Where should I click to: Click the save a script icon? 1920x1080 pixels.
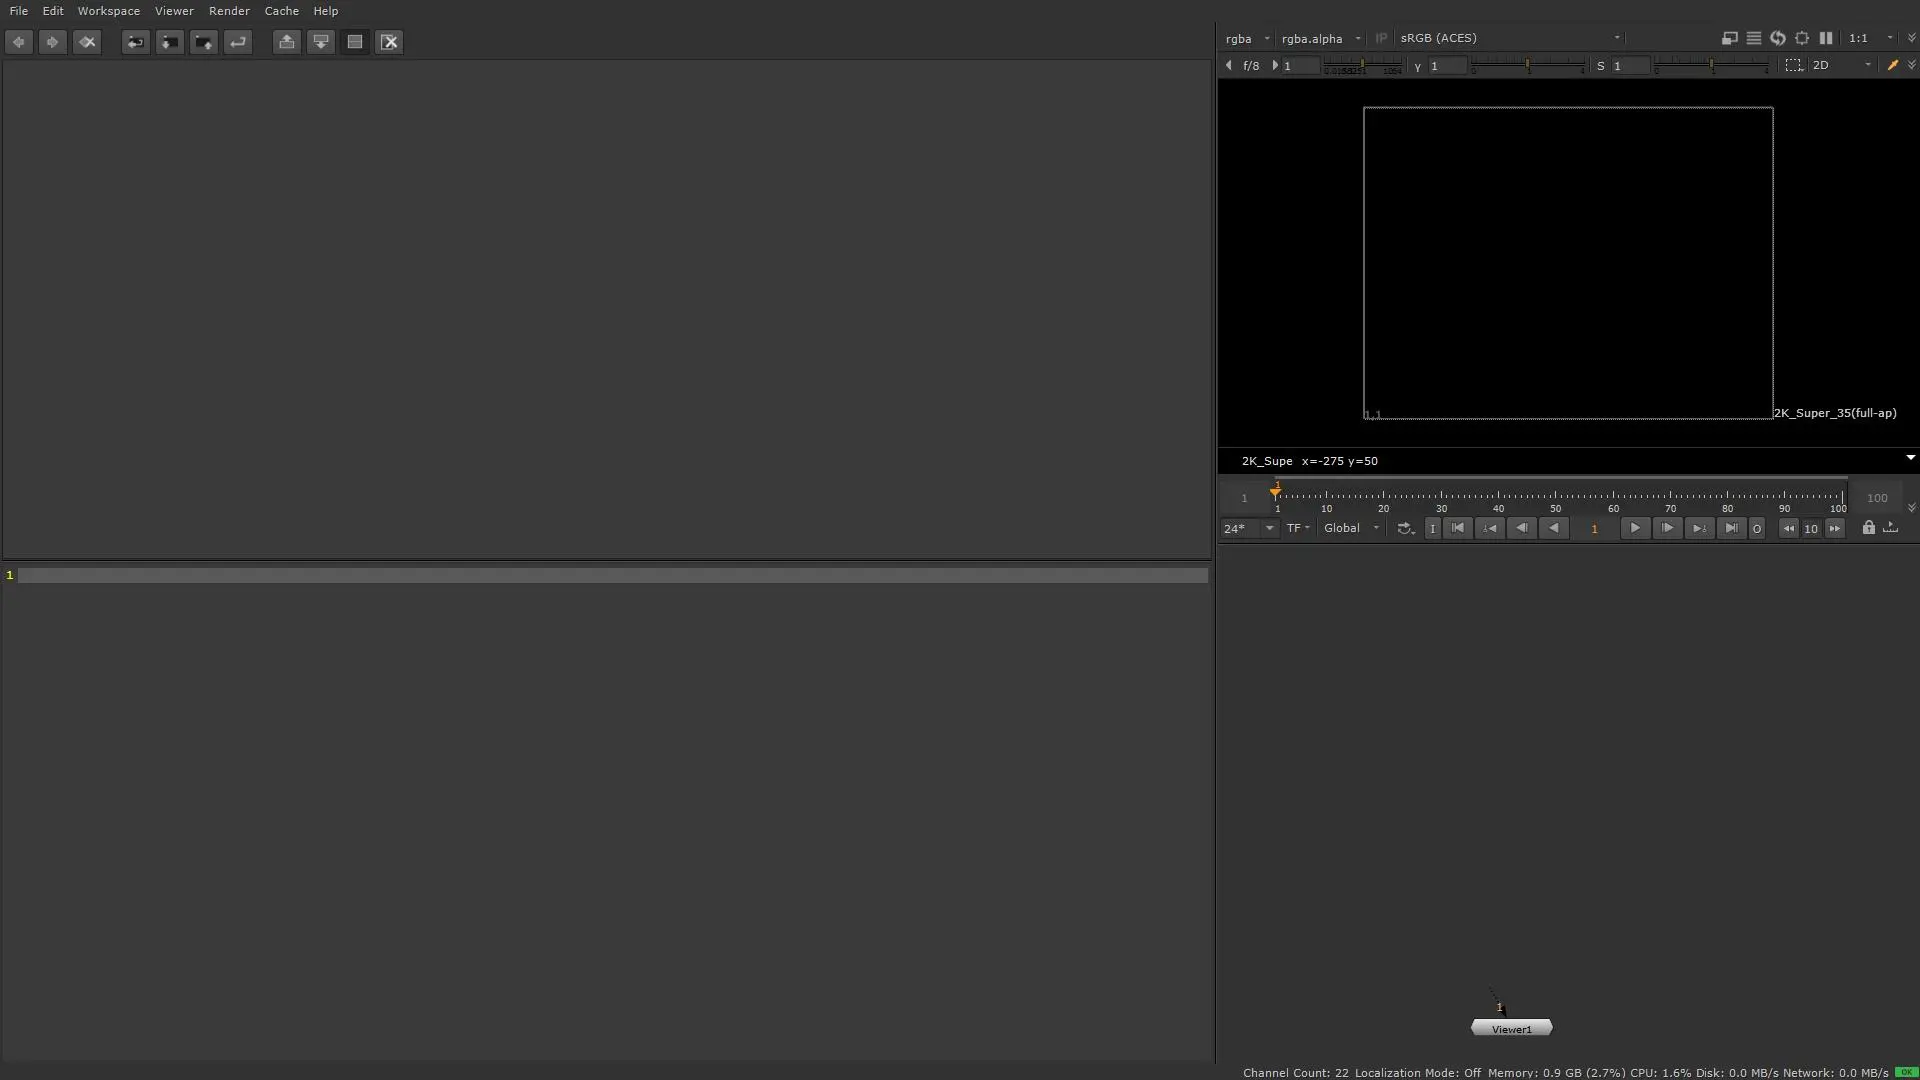[203, 42]
